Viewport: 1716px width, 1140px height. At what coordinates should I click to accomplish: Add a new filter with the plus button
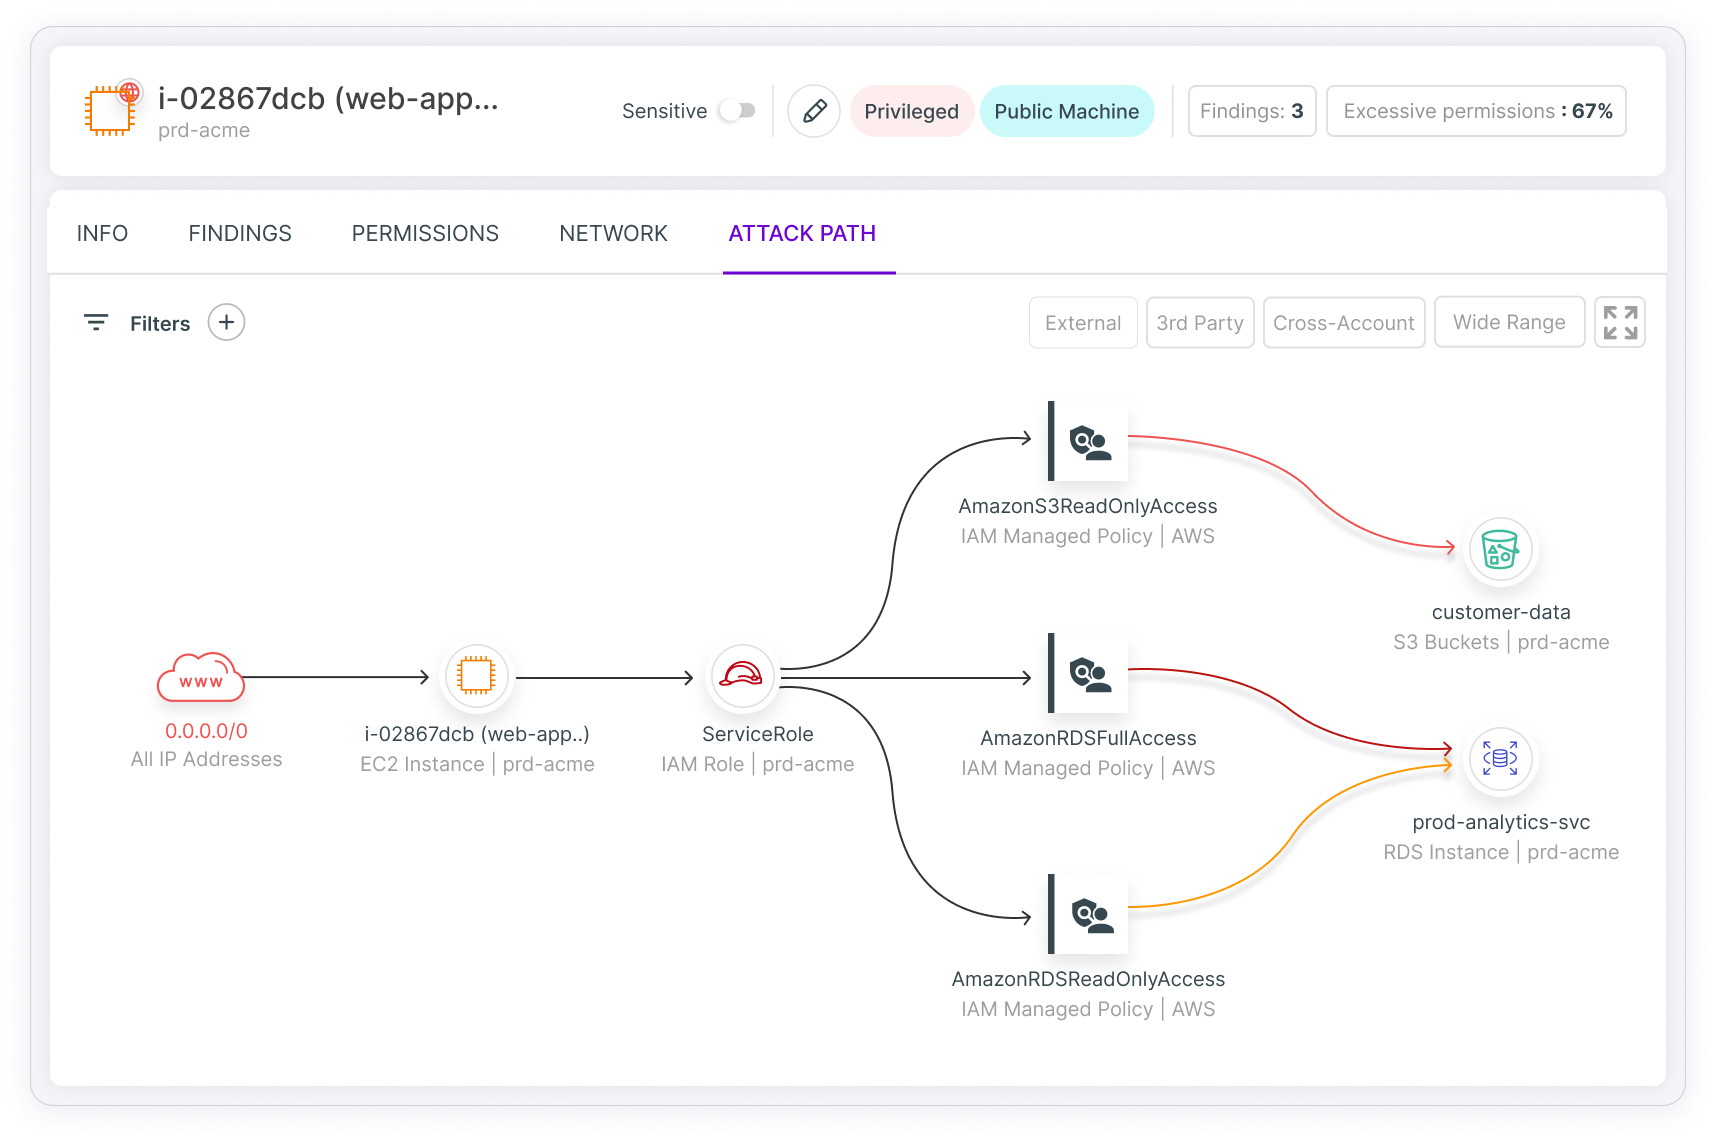click(226, 322)
